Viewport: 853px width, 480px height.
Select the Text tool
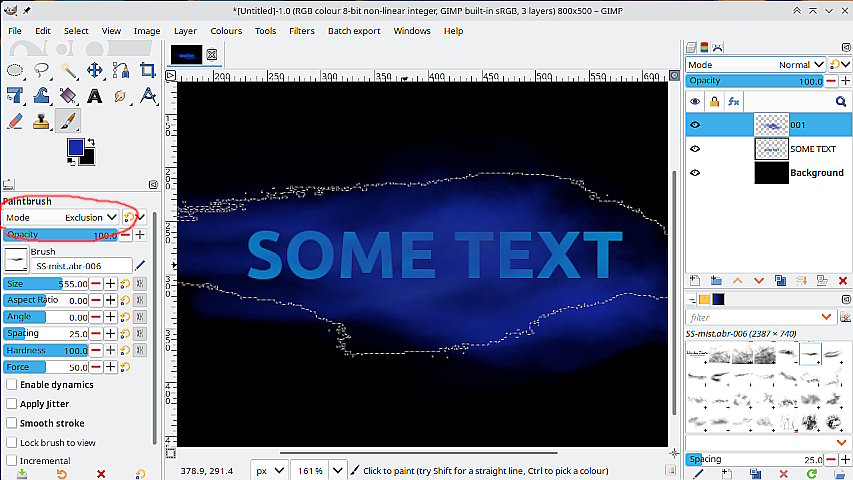[x=95, y=96]
